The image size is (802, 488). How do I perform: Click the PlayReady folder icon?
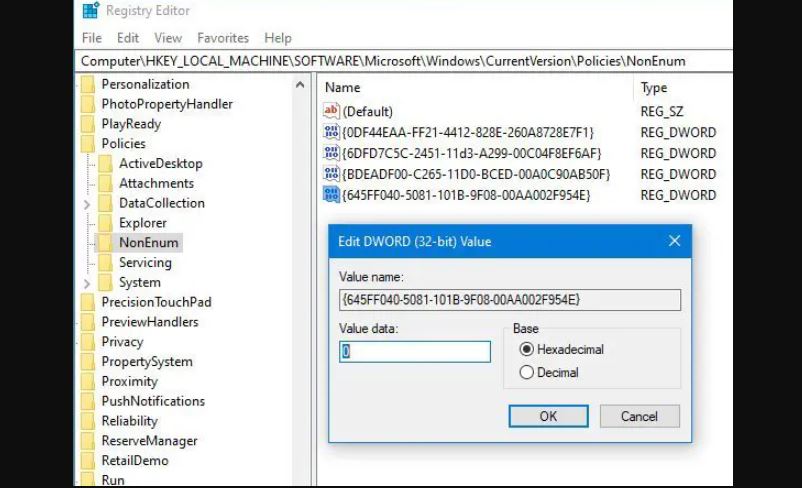pyautogui.click(x=88, y=124)
